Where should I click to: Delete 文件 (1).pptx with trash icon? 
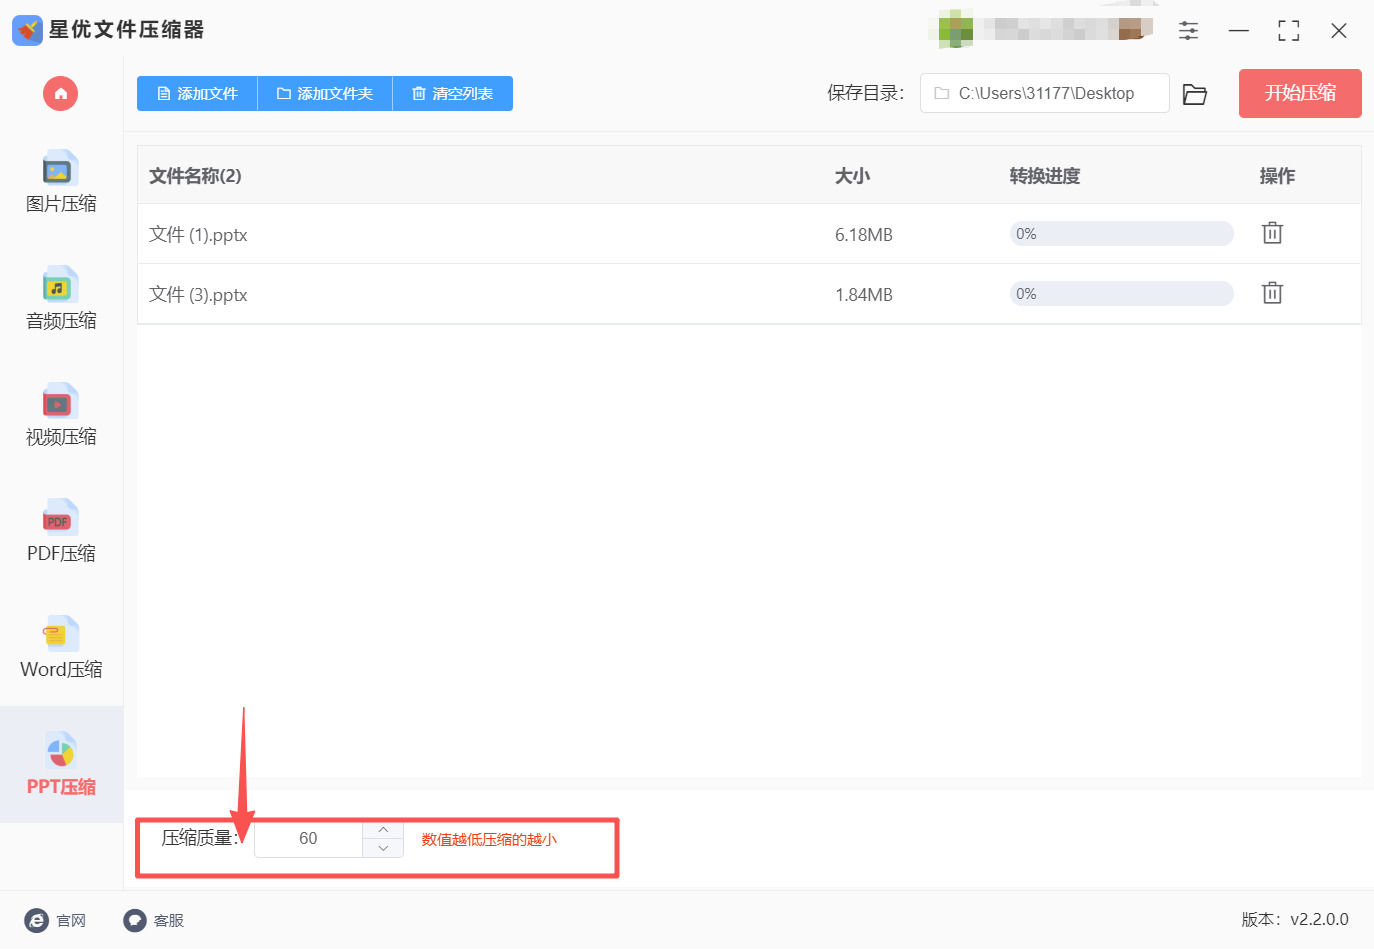[x=1272, y=233]
